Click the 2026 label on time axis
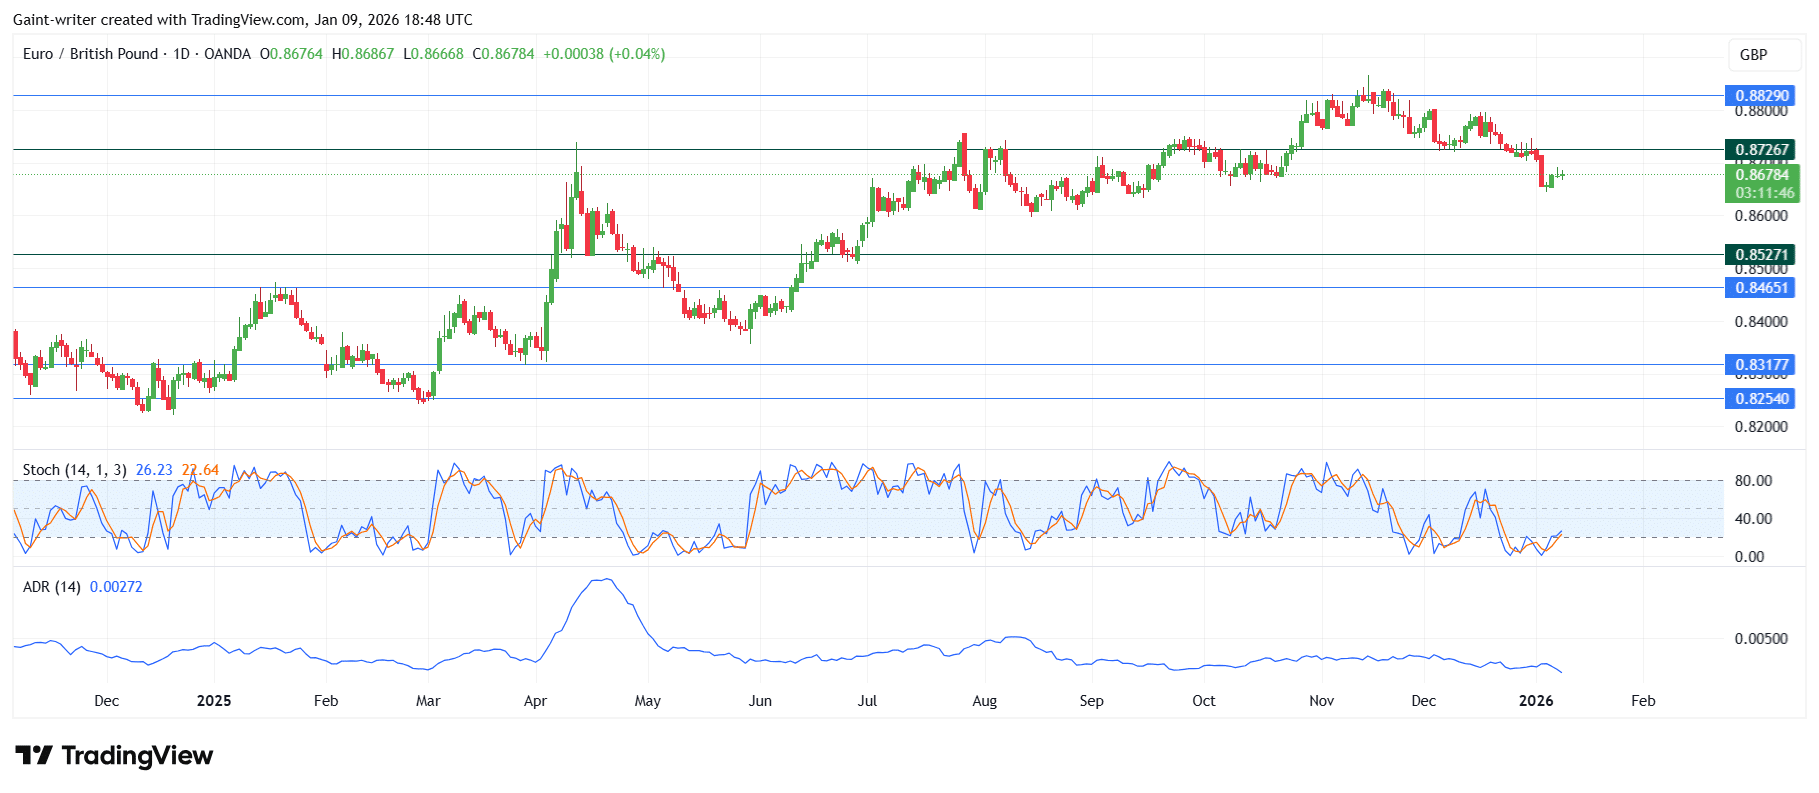1819x793 pixels. point(1536,701)
